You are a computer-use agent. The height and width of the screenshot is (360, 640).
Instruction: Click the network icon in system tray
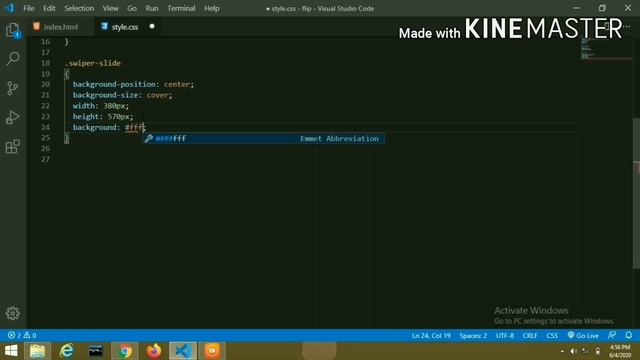tap(585, 351)
